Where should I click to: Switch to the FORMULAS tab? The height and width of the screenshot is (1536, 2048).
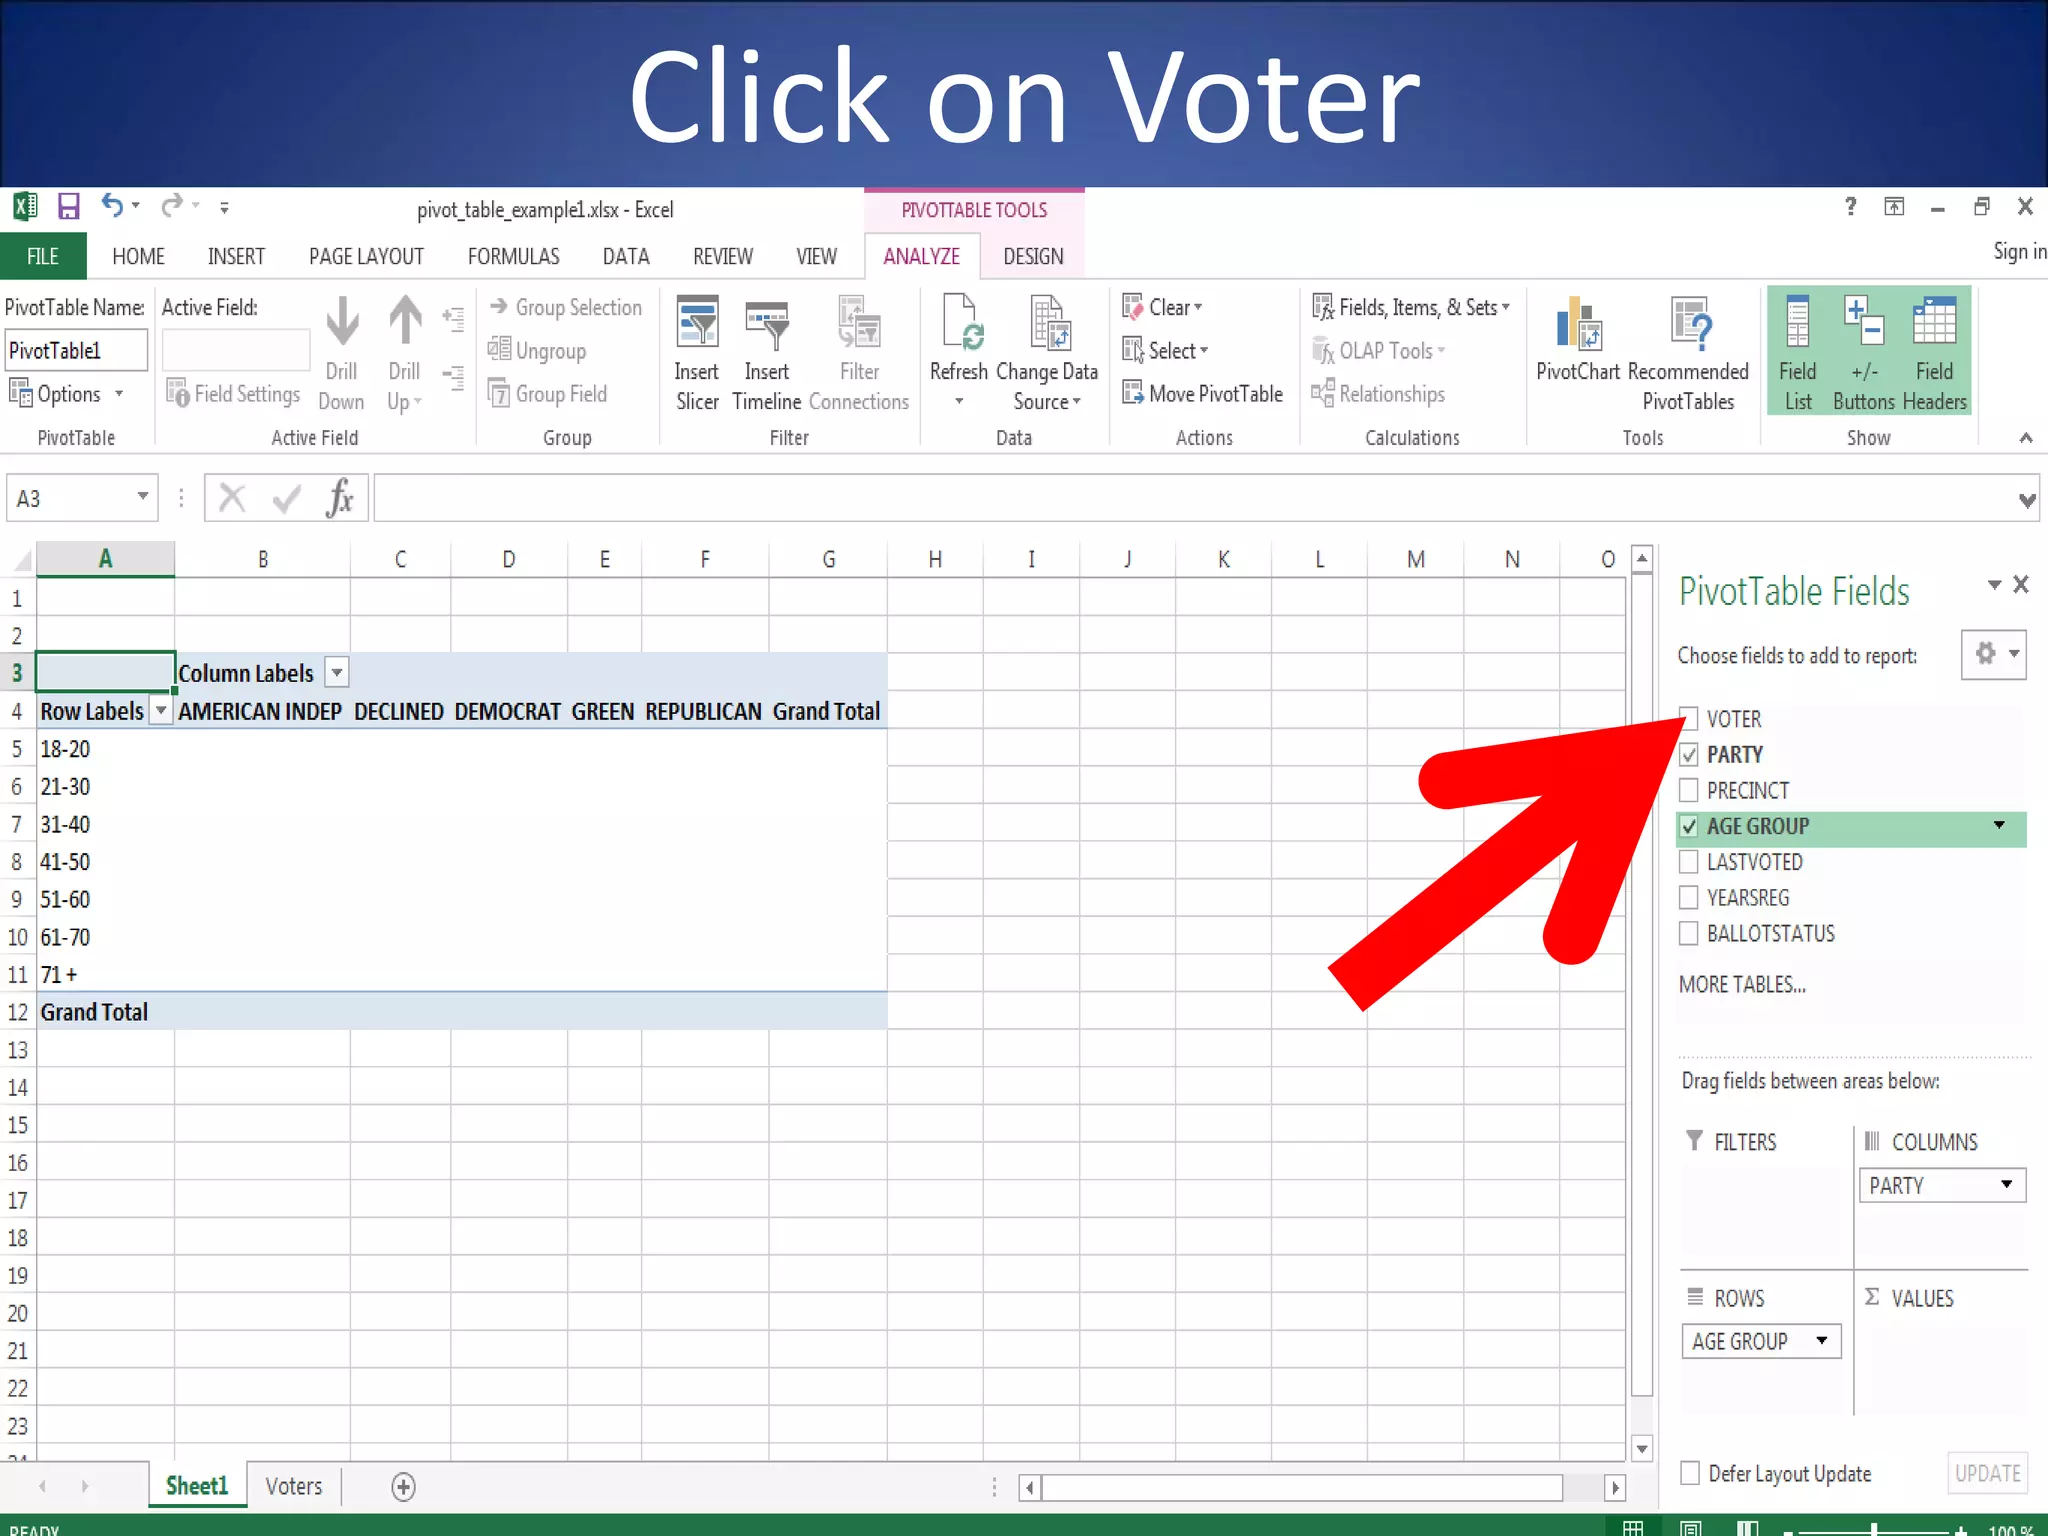[513, 256]
